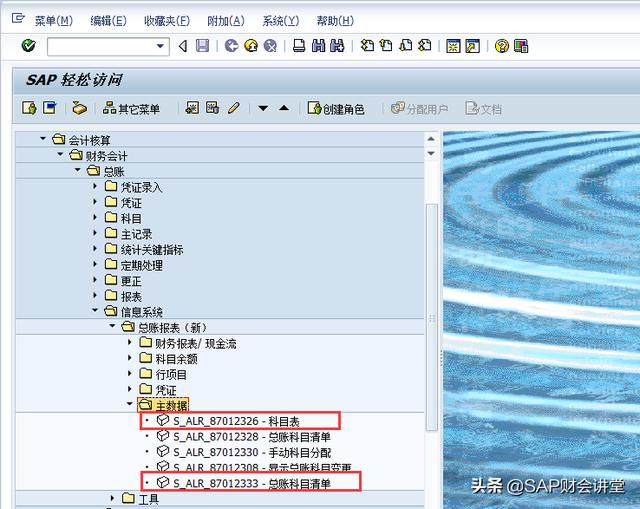Open Customize Local Layout icon
This screenshot has height=509, width=640.
coord(521,46)
